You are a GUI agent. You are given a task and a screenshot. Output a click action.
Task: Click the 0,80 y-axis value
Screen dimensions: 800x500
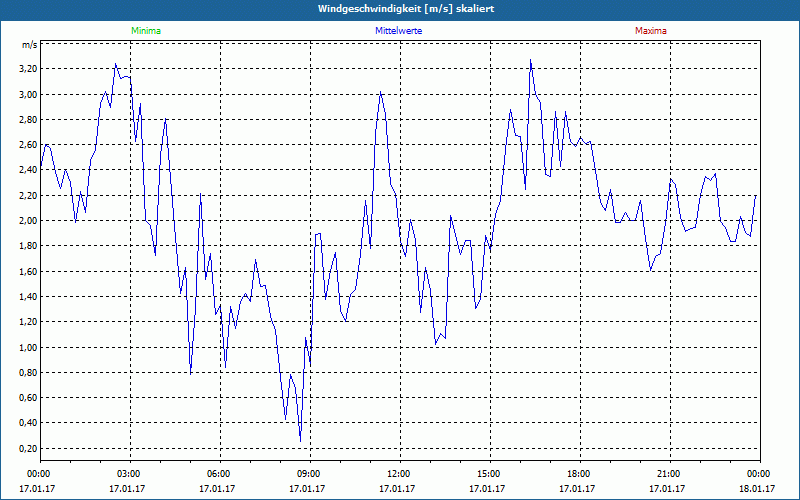[x=29, y=372]
